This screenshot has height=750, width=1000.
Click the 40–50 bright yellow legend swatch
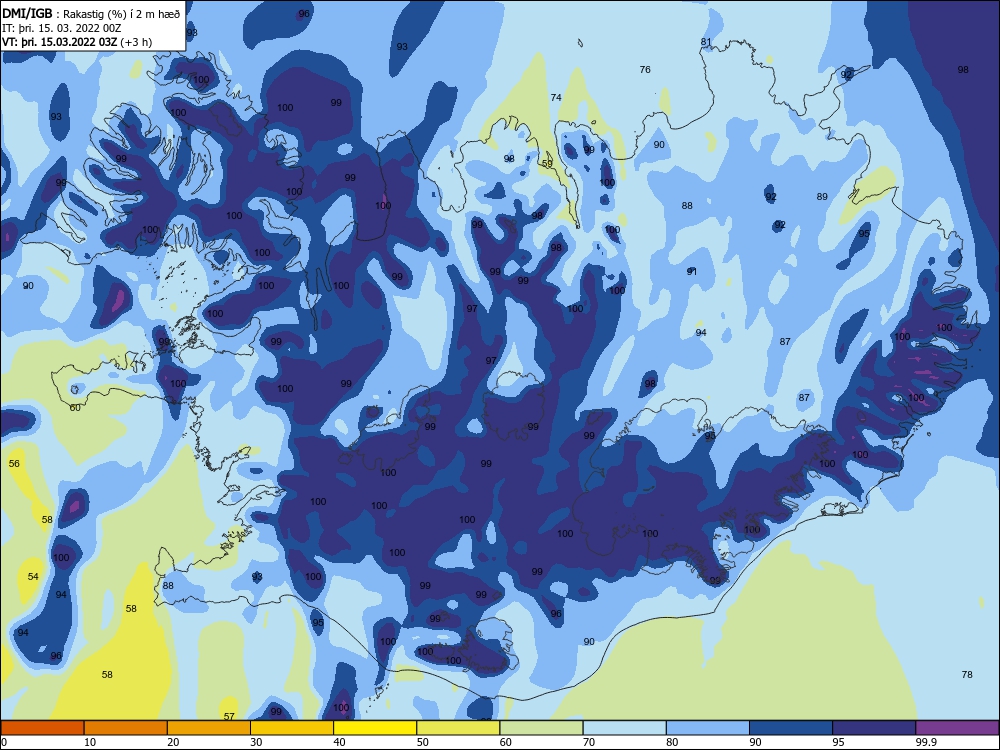click(x=375, y=728)
